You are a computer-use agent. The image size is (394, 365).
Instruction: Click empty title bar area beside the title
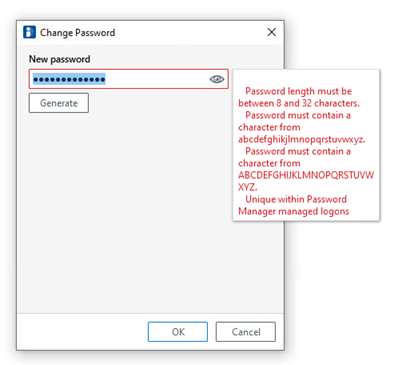click(190, 33)
